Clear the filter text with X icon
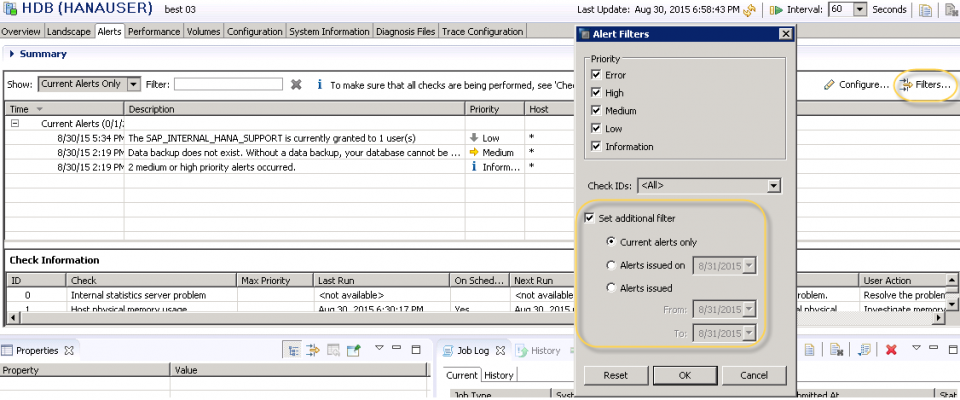The height and width of the screenshot is (400, 960). (x=296, y=85)
